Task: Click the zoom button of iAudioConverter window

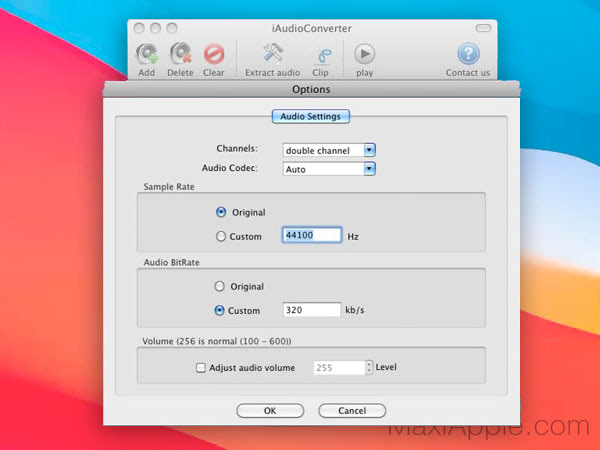Action: [172, 28]
